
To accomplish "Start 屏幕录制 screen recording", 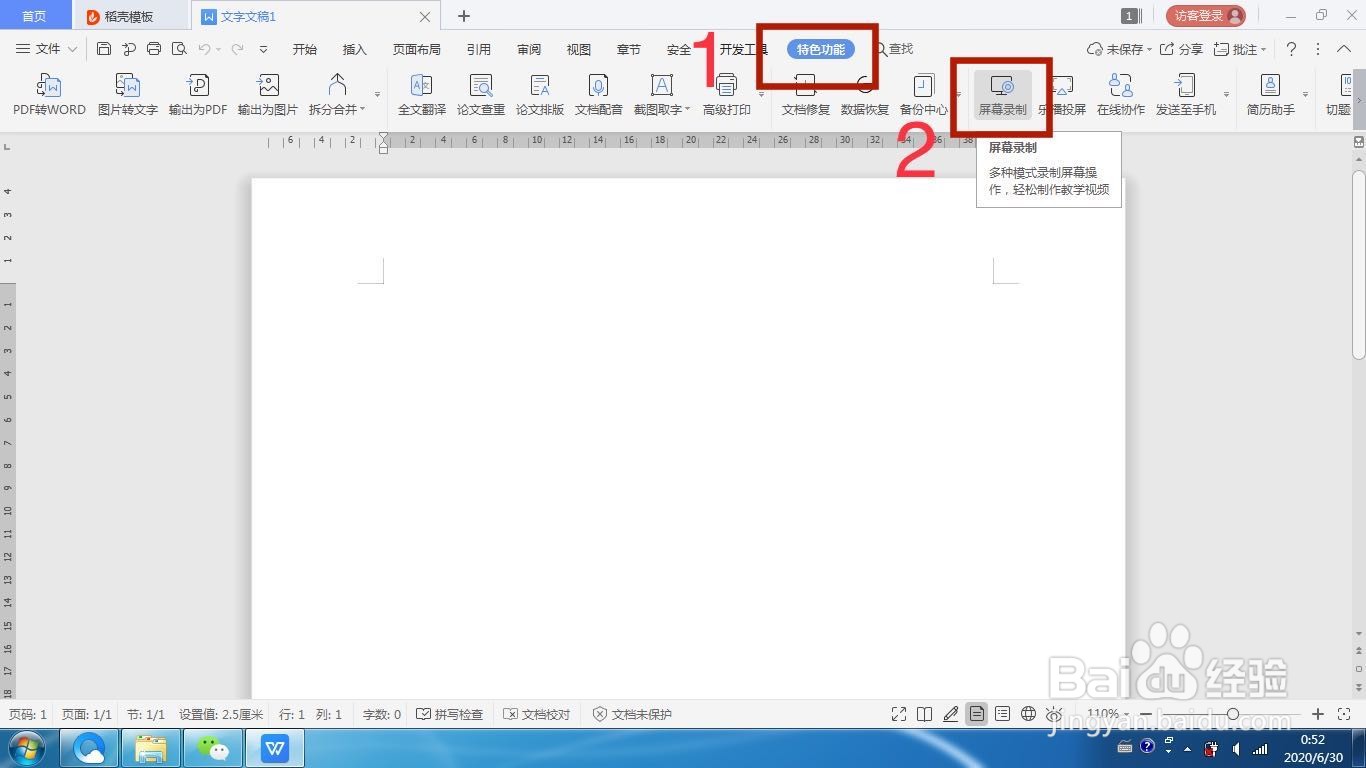I will coord(1002,95).
